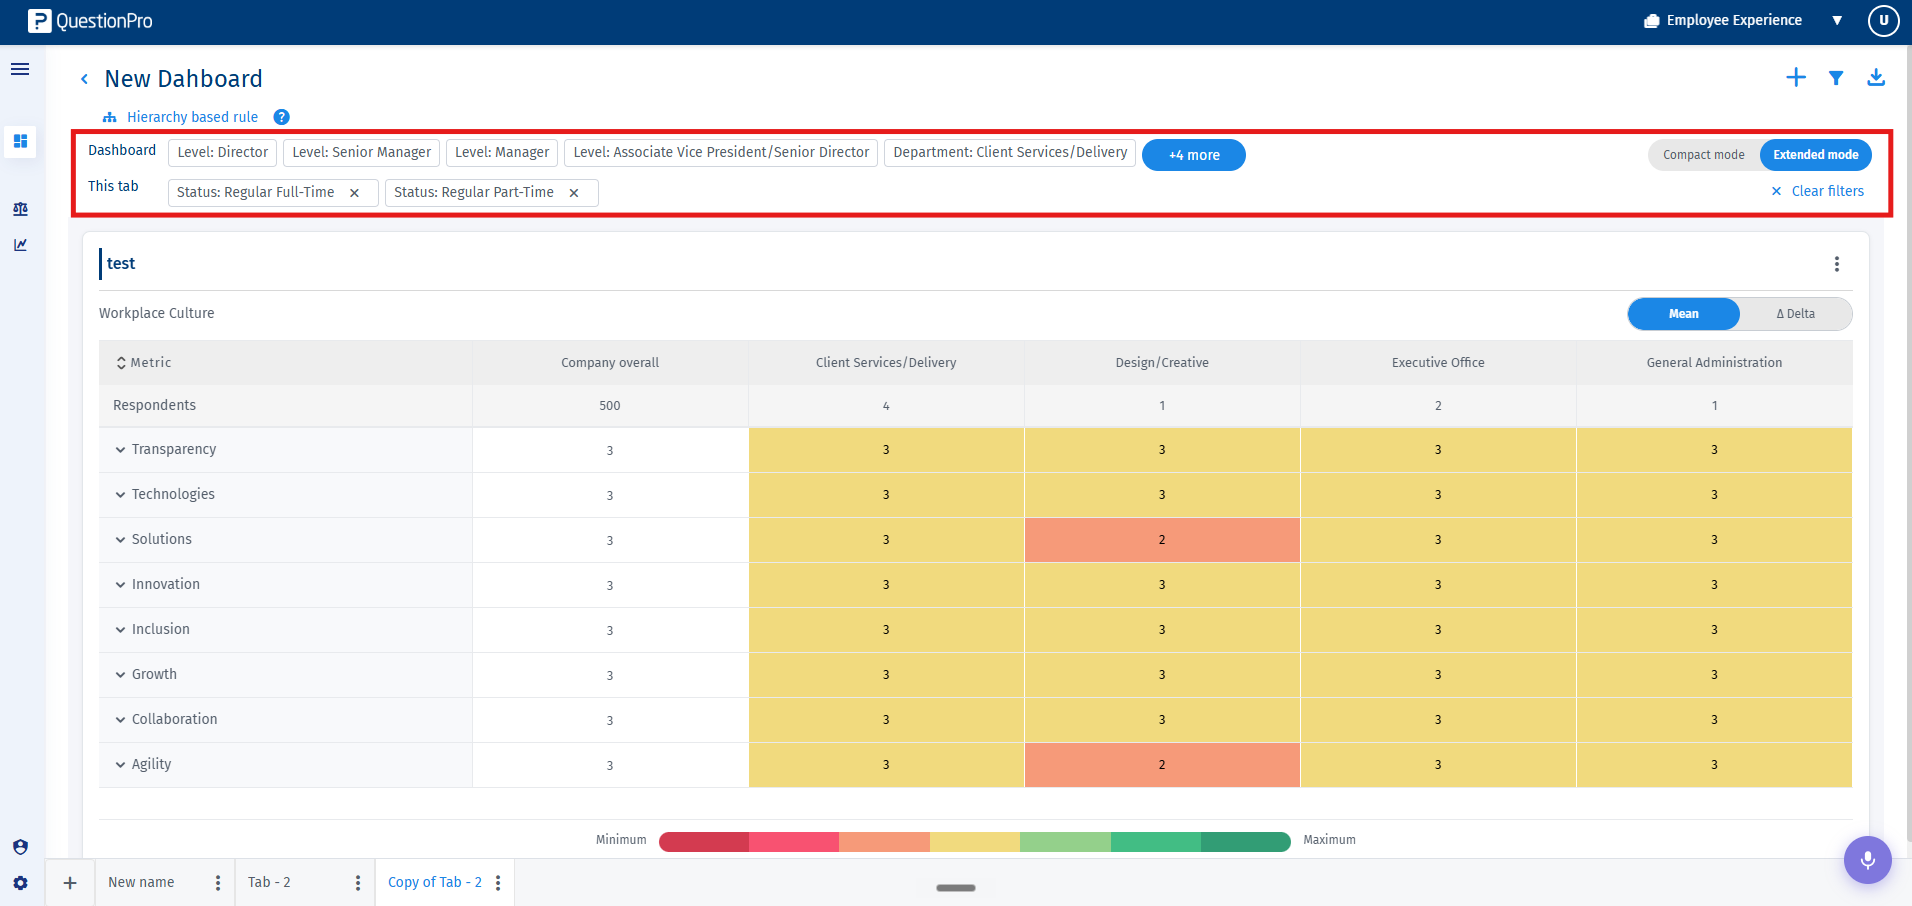The height and width of the screenshot is (906, 1912).
Task: Click the QuestionPro logo
Action: coord(90,21)
